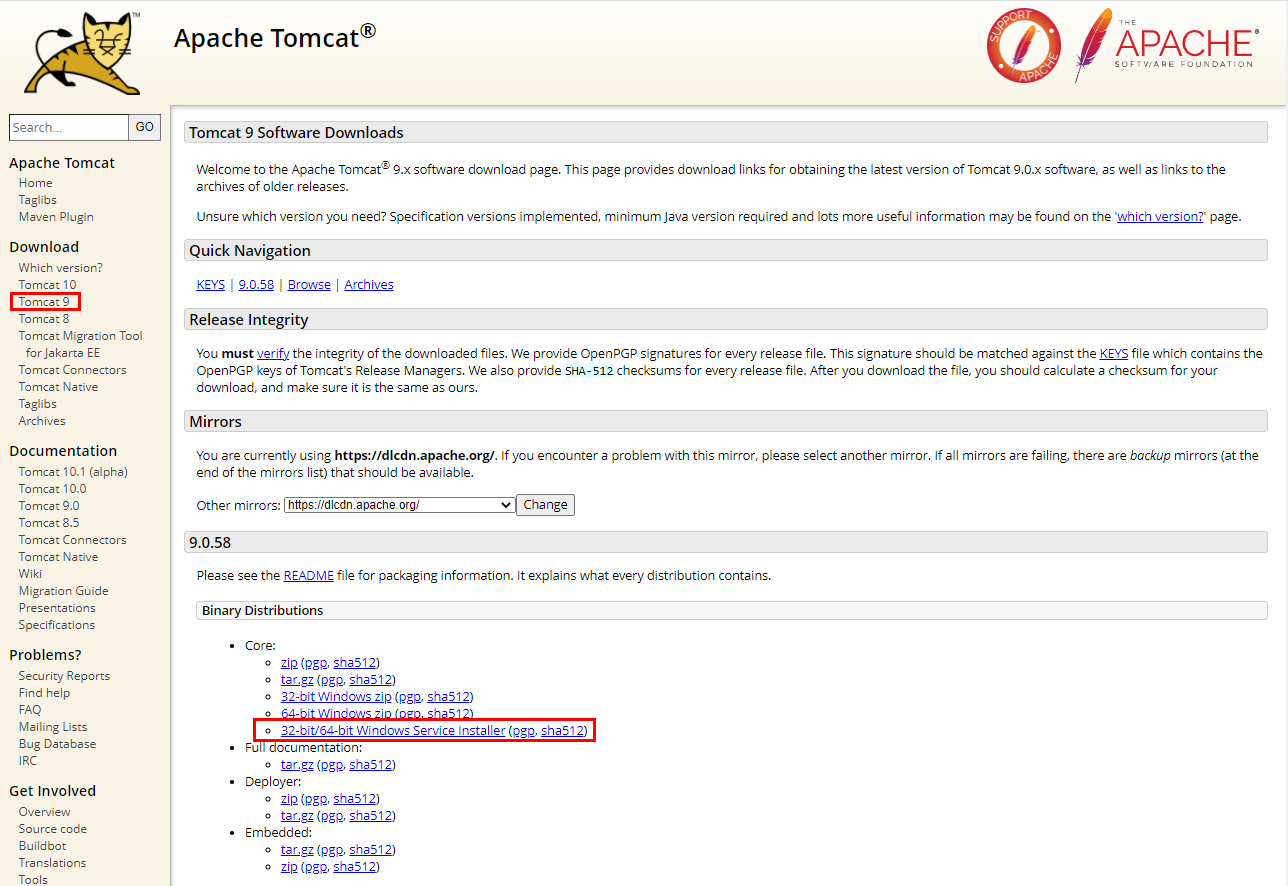Open Tomcat 10.0 documentation link
Screen dimensions: 1288x886
point(52,489)
